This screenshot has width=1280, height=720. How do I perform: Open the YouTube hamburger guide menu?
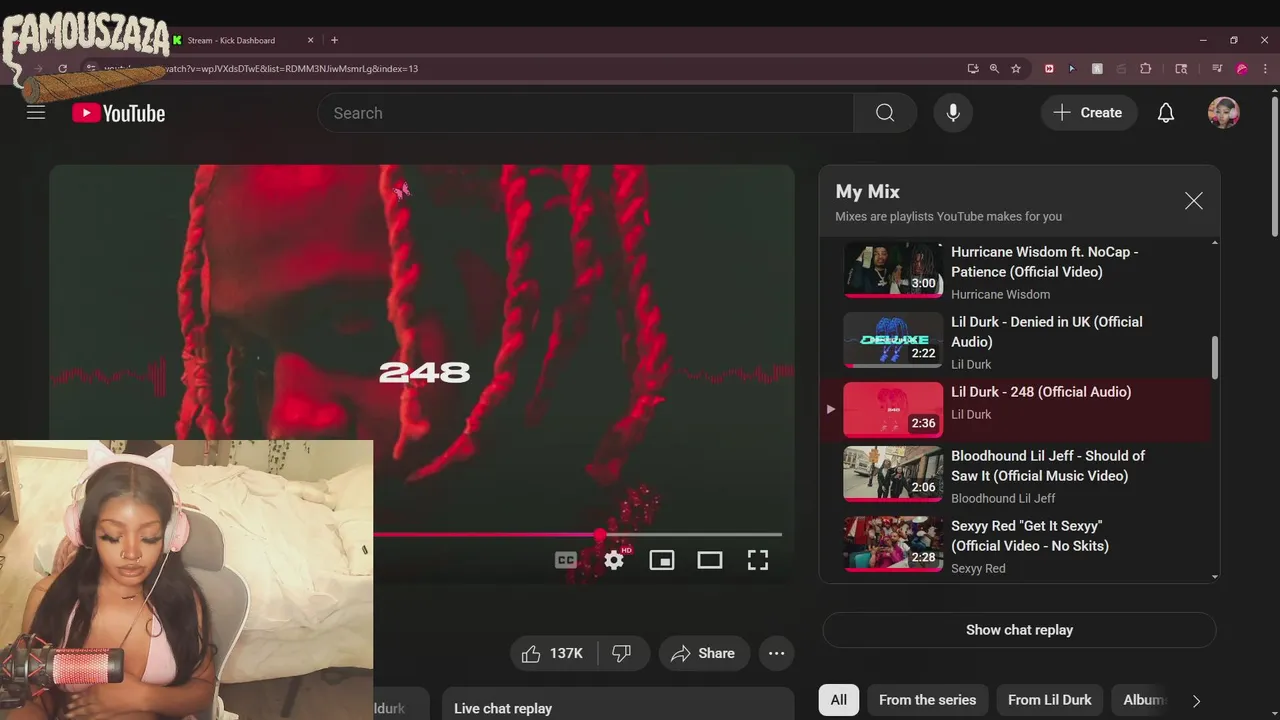(x=36, y=113)
